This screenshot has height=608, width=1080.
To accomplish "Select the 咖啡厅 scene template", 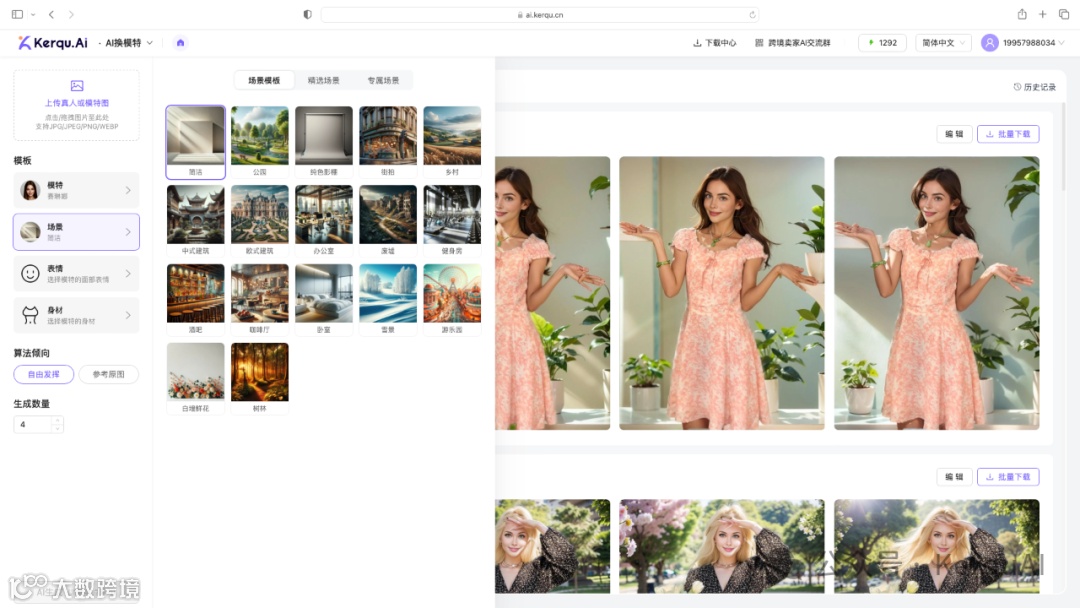I will pos(260,300).
